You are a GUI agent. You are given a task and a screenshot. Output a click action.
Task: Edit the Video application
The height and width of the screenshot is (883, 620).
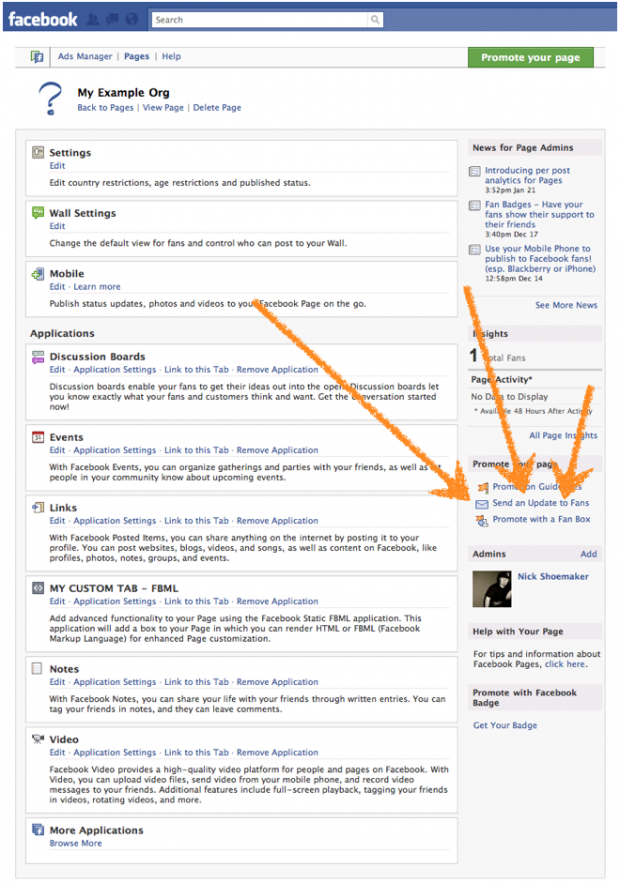[x=57, y=752]
